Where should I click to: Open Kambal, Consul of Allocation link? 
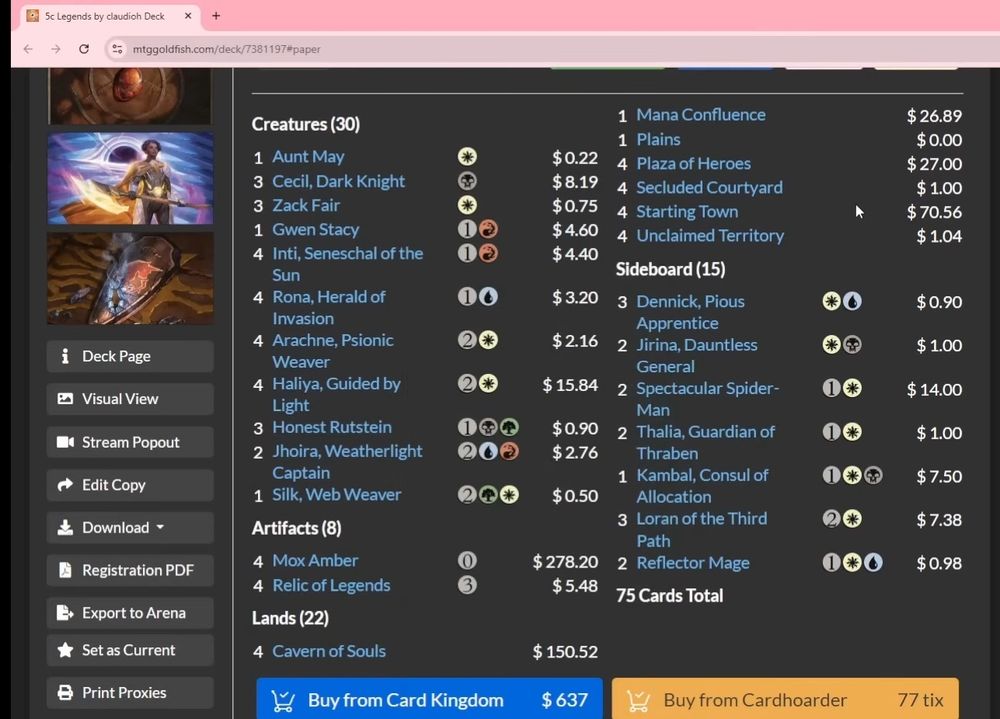tap(702, 486)
